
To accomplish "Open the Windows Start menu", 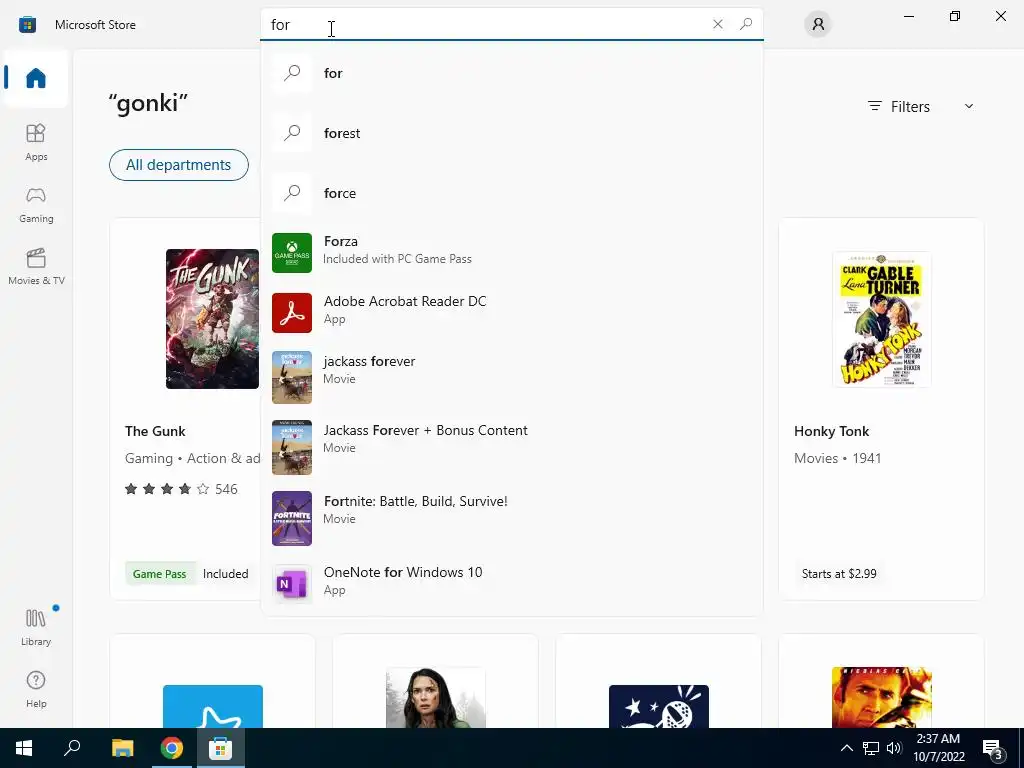I will click(24, 748).
